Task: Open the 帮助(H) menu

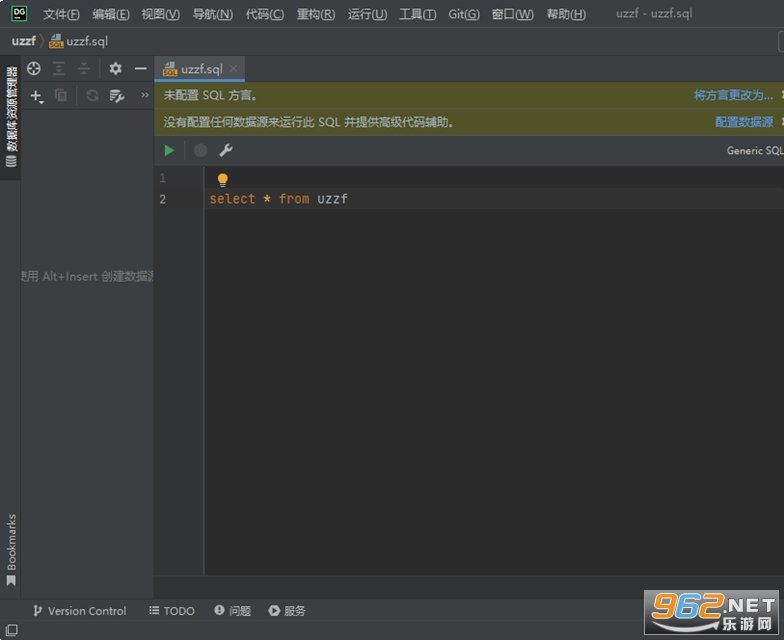Action: point(566,14)
